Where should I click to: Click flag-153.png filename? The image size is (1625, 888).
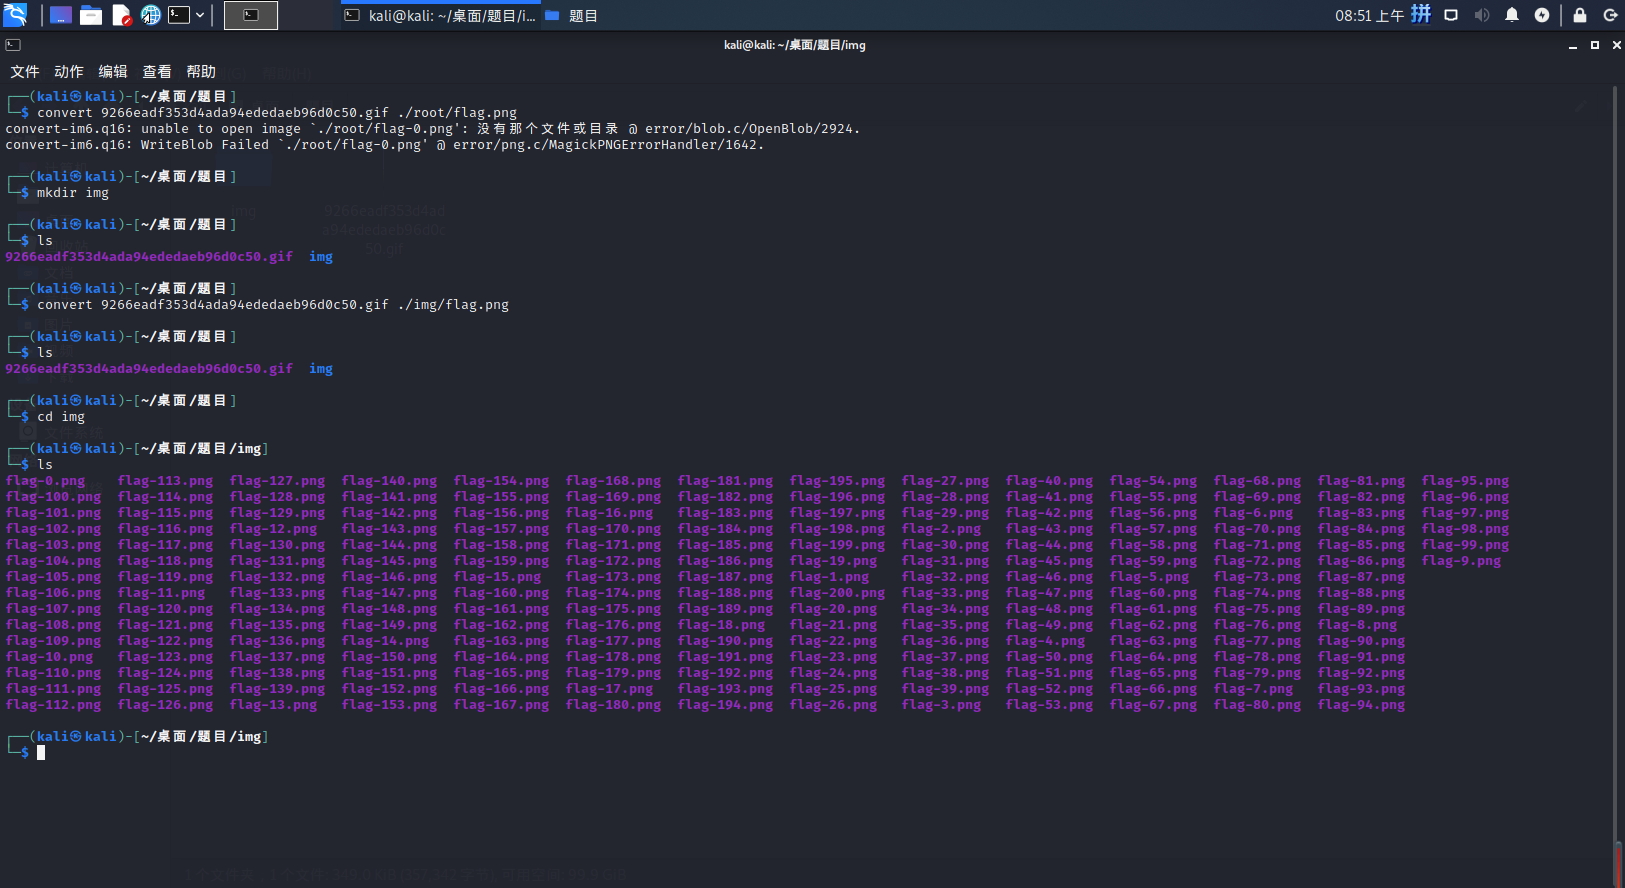tap(389, 705)
